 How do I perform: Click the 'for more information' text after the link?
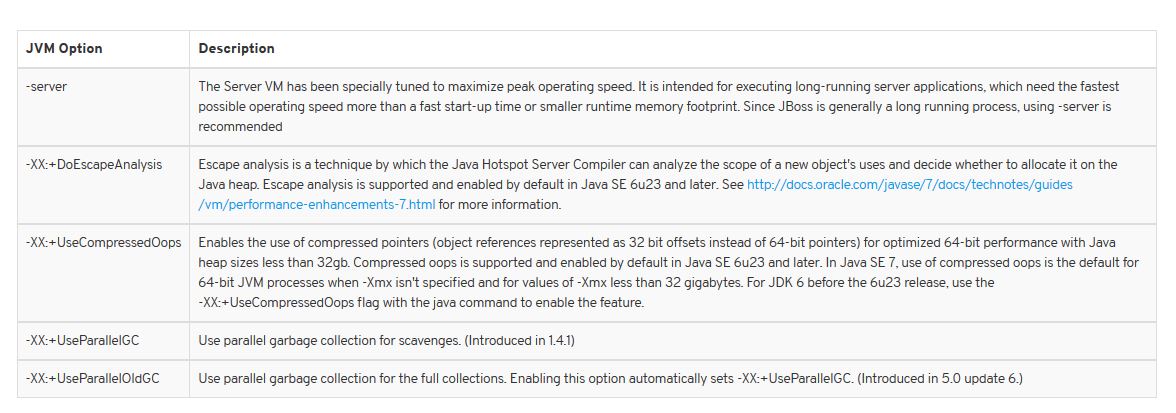tap(500, 205)
